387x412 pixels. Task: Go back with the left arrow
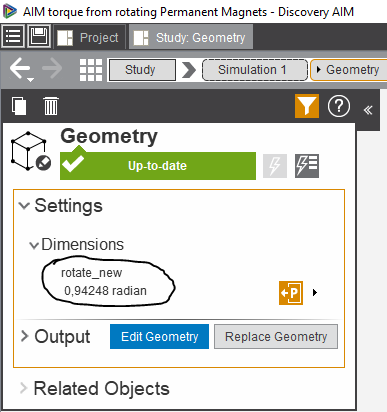[x=20, y=69]
